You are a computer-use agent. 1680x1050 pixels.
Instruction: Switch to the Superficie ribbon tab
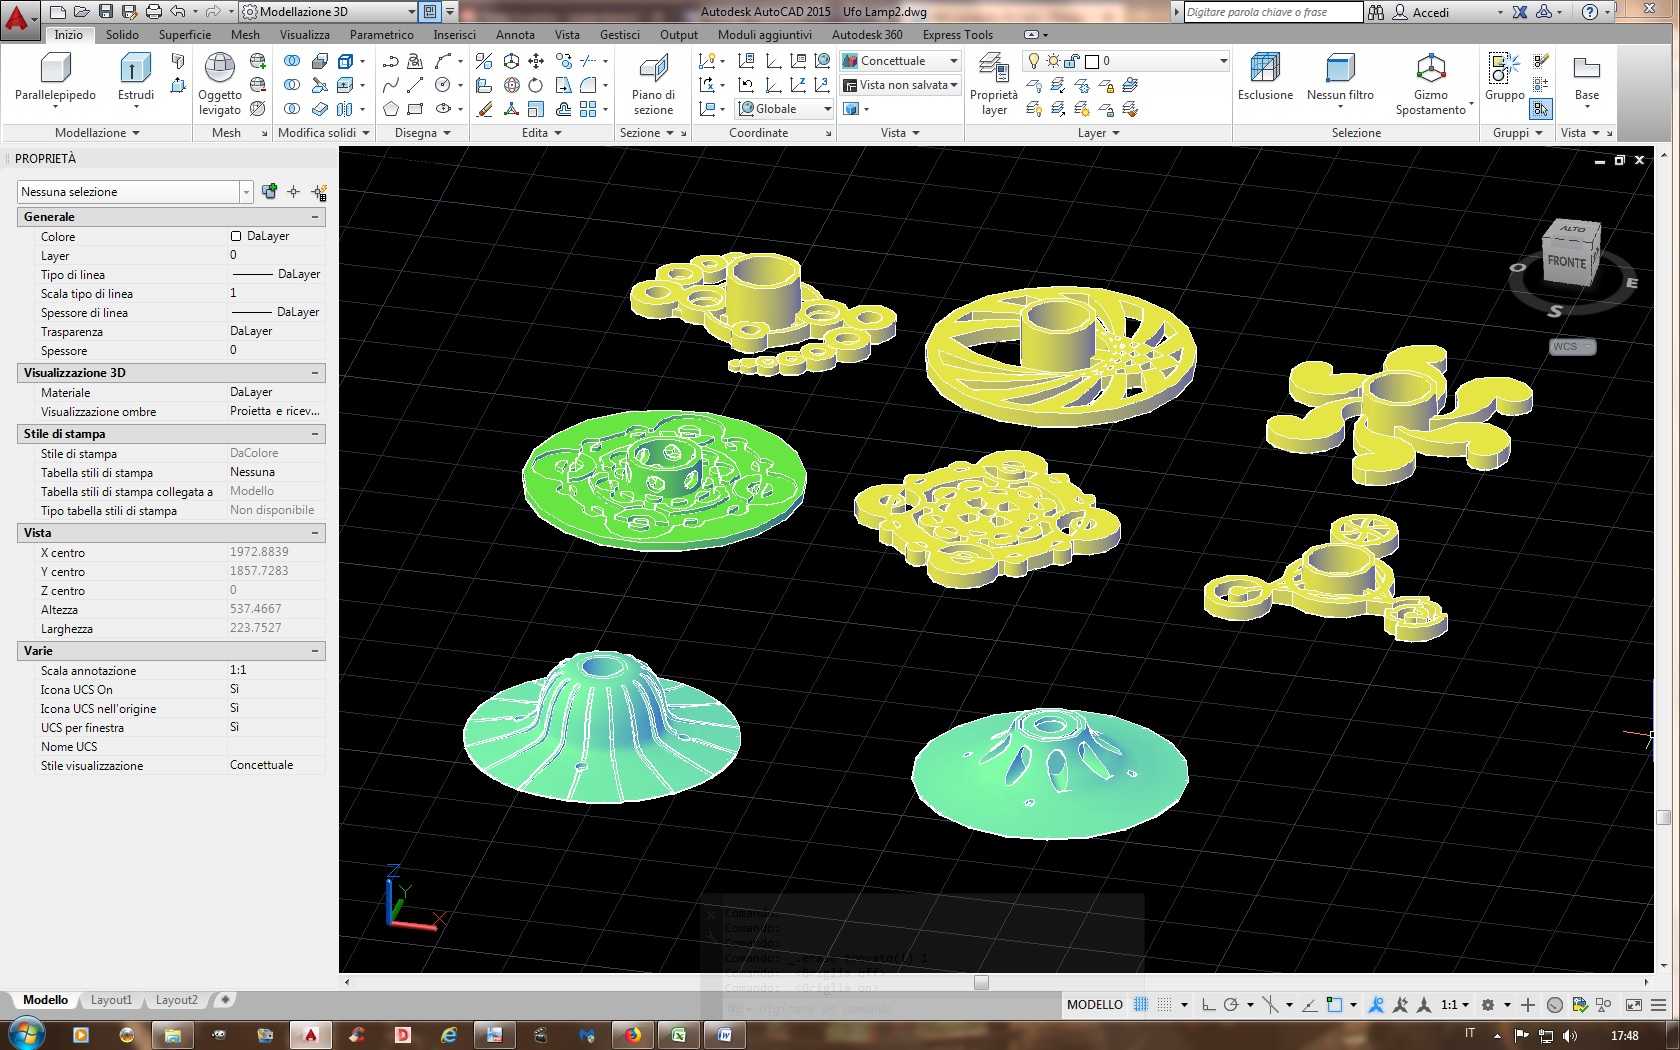tap(185, 35)
